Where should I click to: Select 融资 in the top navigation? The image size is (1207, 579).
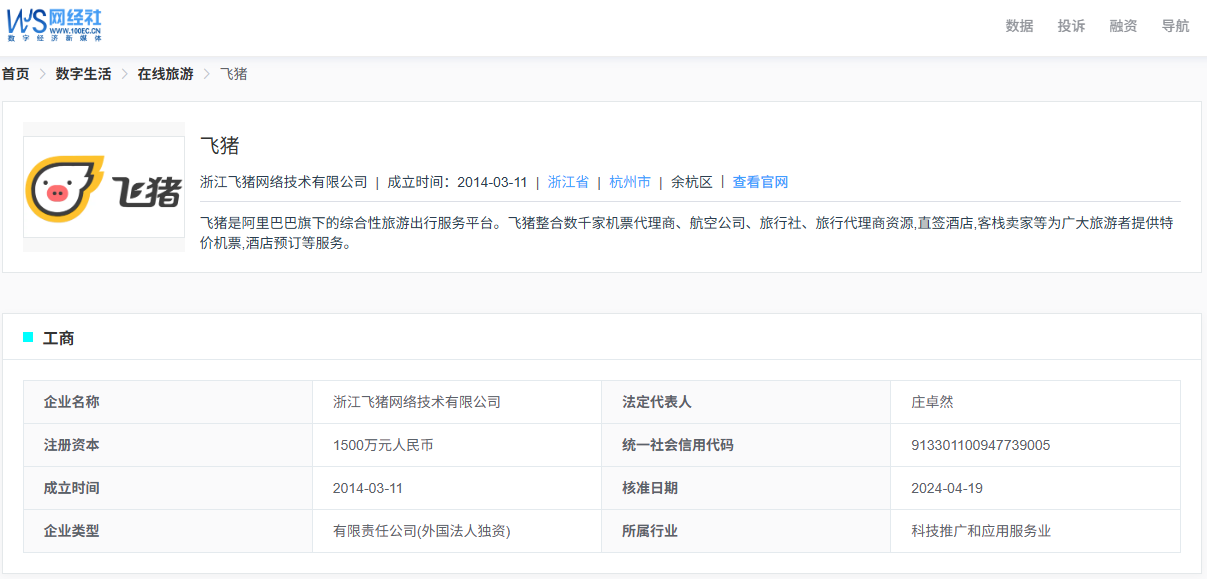[1123, 26]
